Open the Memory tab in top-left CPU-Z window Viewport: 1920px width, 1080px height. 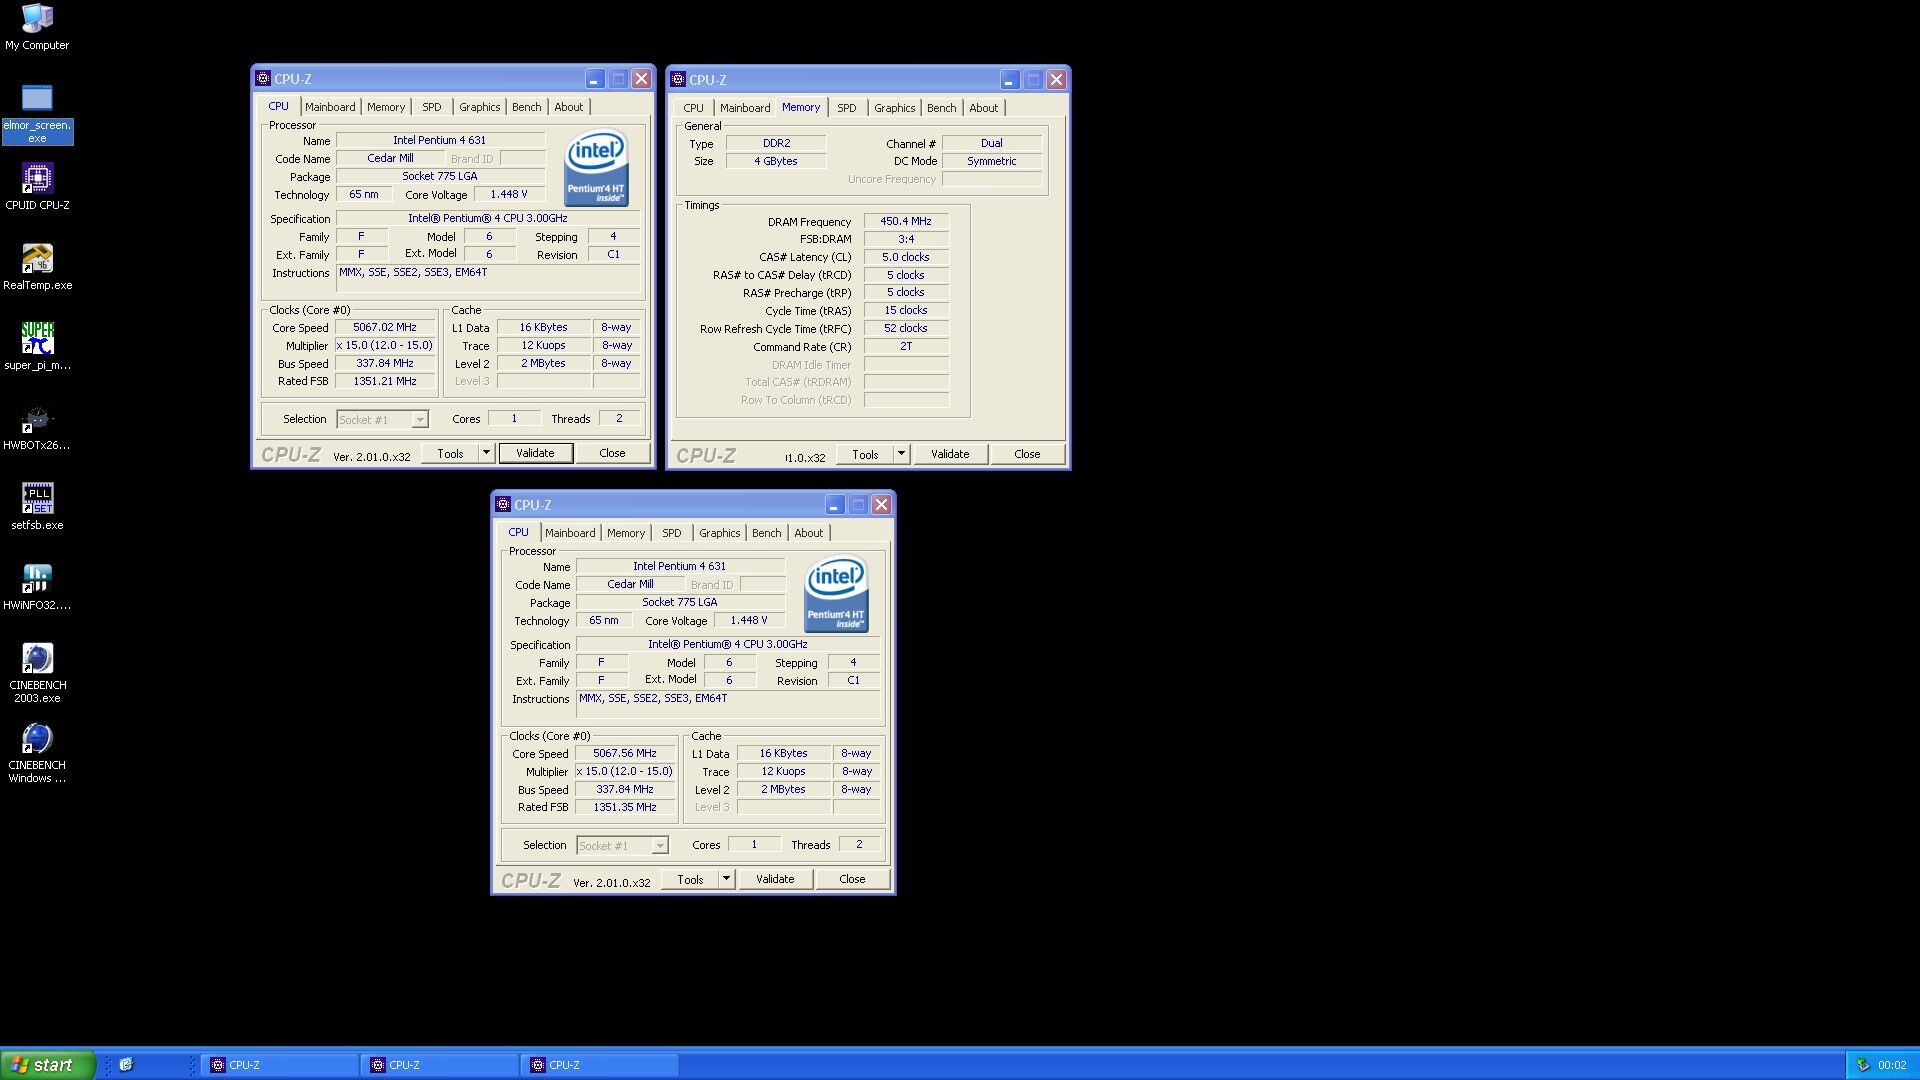click(x=386, y=107)
